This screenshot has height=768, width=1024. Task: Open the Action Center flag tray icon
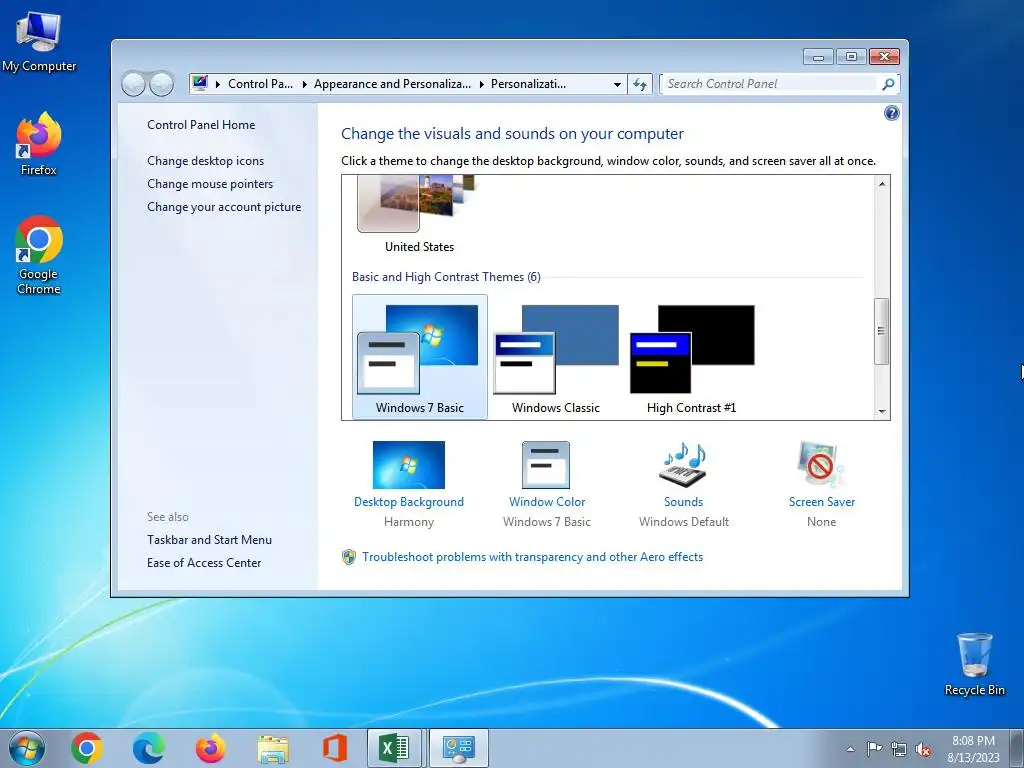pos(874,749)
